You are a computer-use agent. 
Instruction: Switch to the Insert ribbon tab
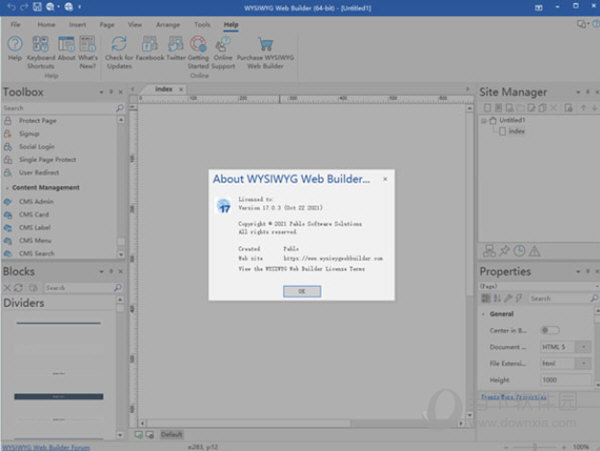(x=77, y=24)
